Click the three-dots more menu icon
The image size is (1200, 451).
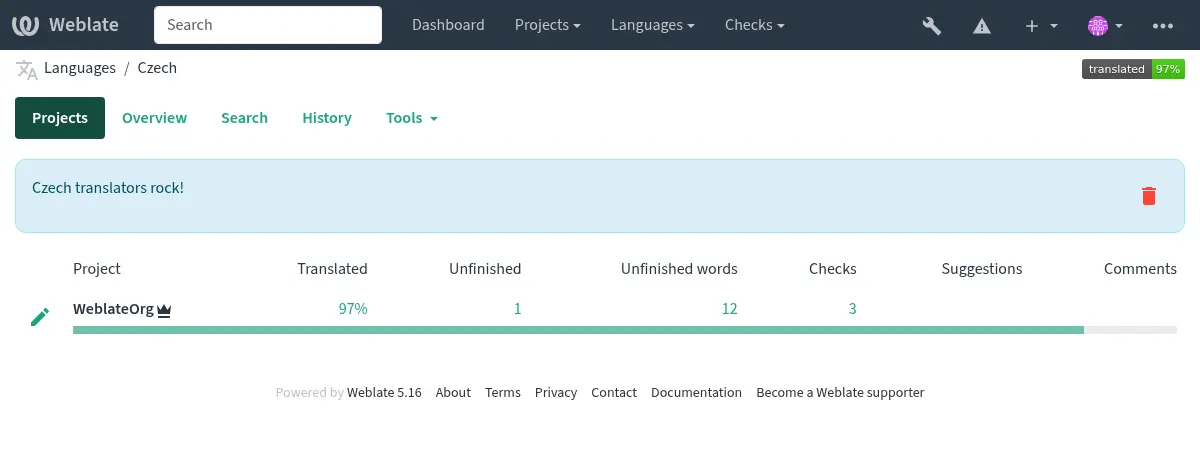tap(1162, 26)
